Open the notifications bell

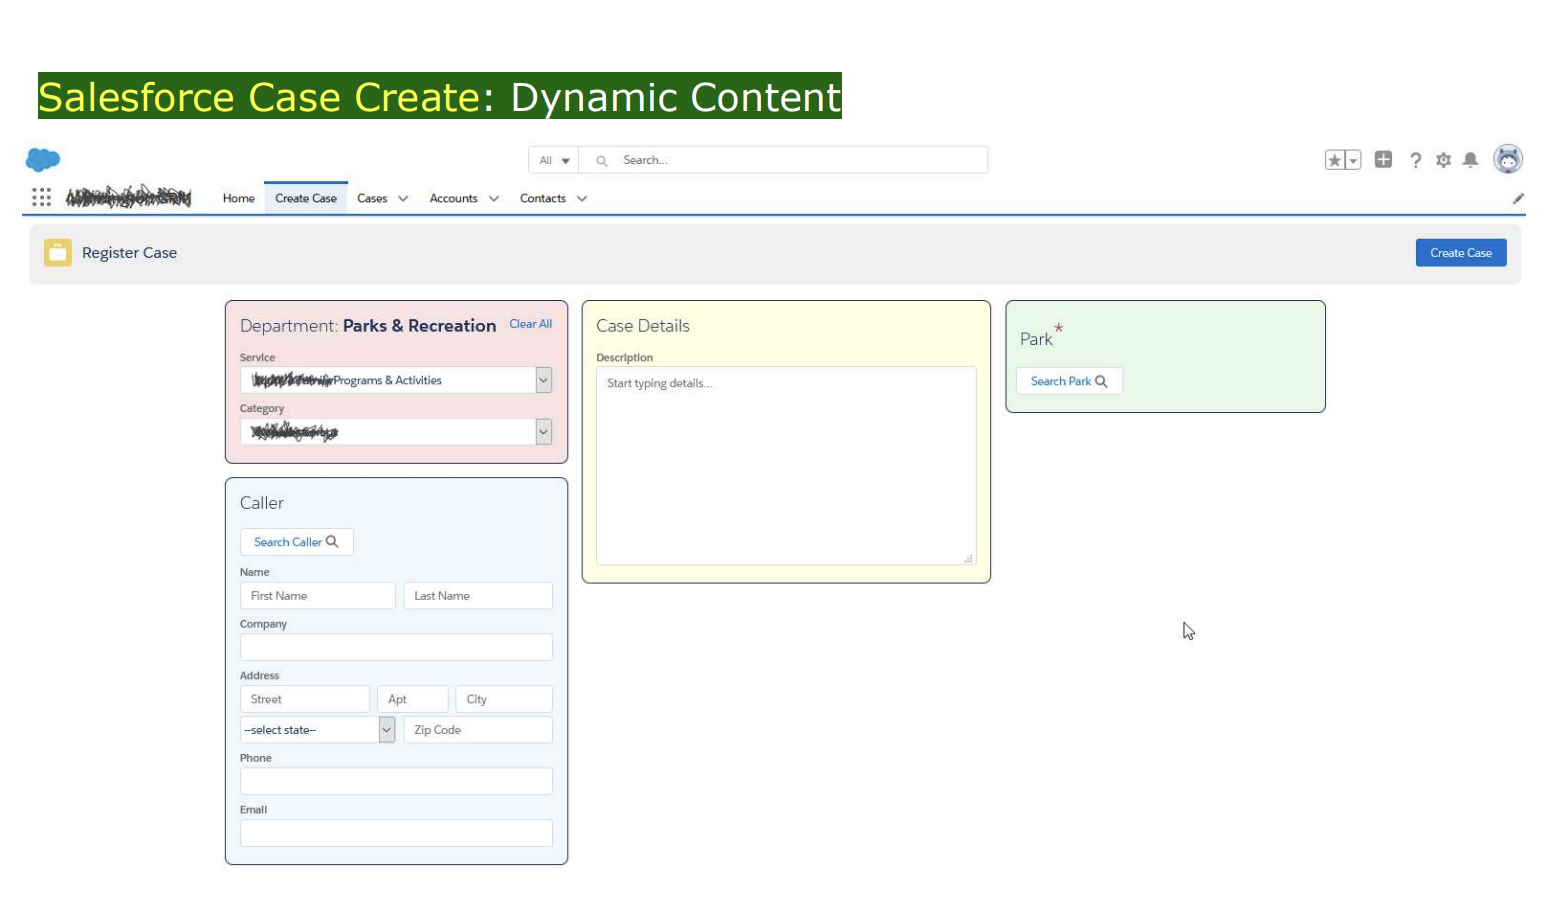(x=1470, y=160)
